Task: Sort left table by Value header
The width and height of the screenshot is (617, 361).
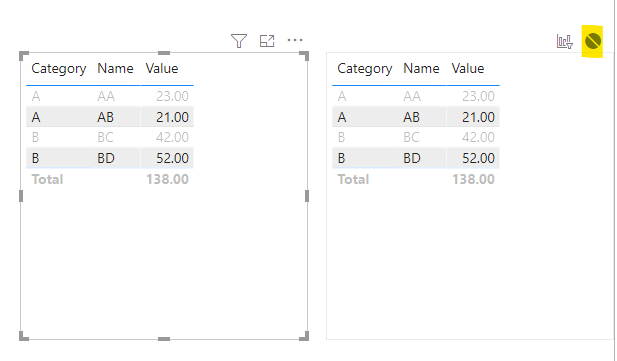Action: click(x=162, y=68)
